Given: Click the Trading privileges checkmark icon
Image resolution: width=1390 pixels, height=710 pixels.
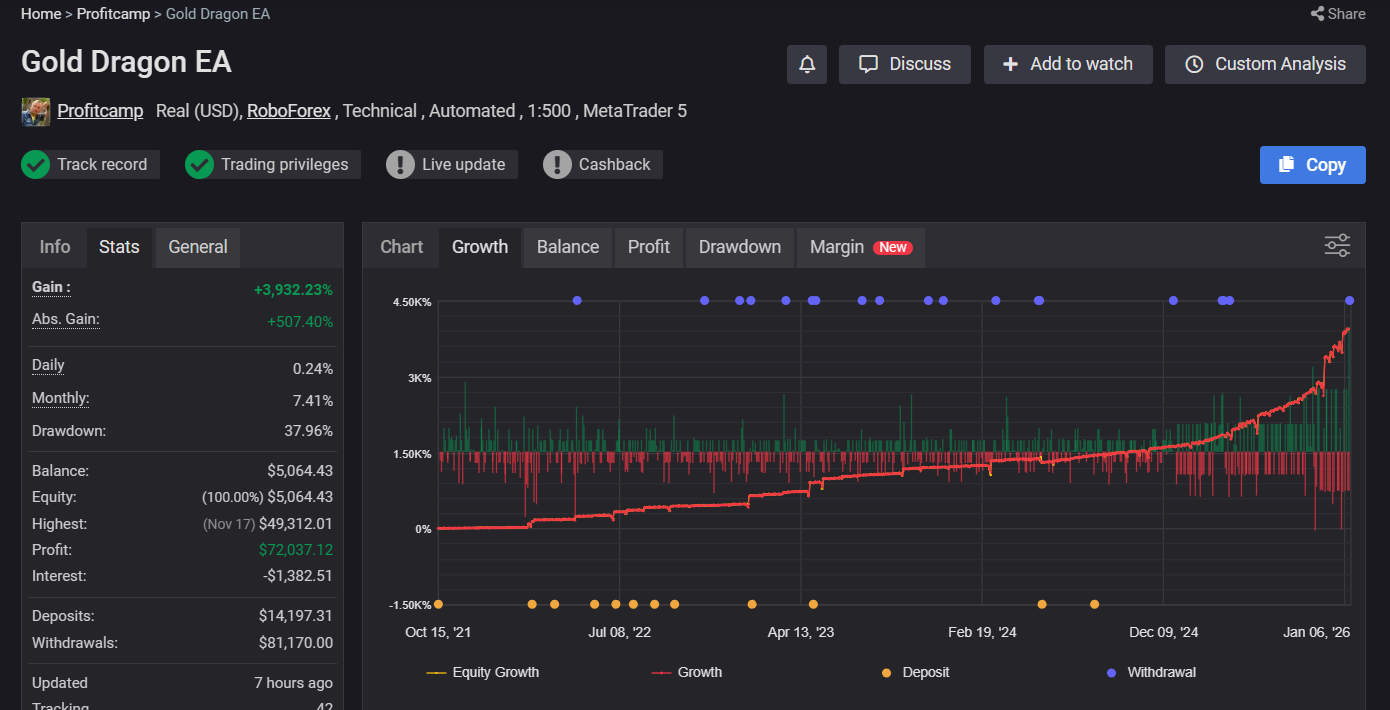Looking at the screenshot, I should tap(200, 165).
